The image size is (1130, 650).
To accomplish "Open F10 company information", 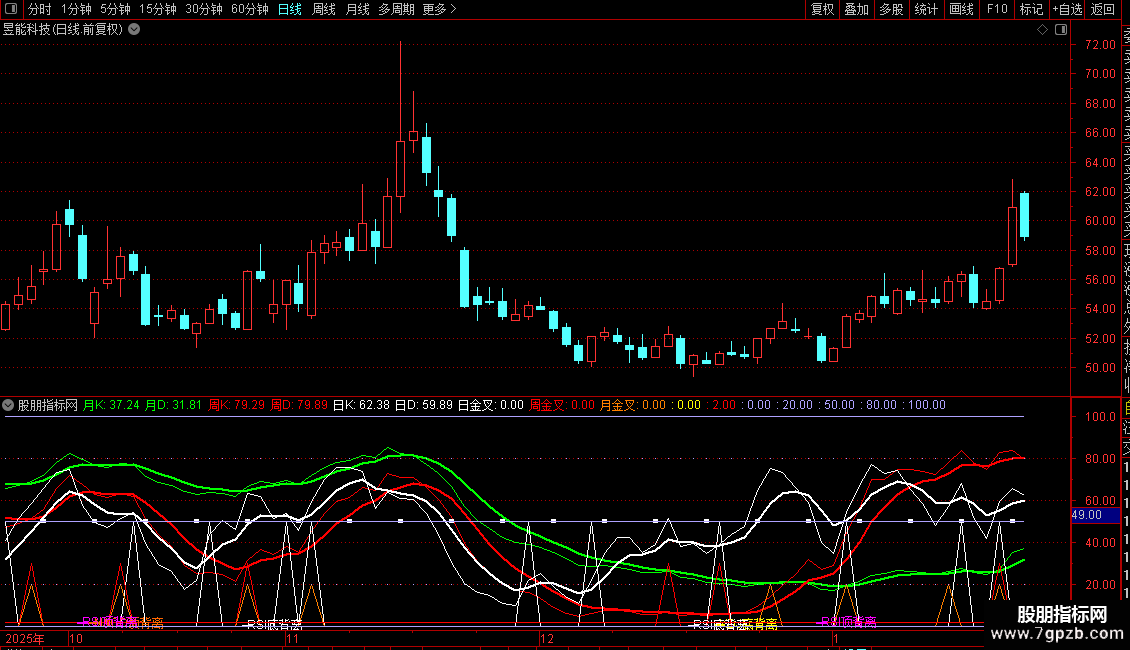I will point(997,9).
